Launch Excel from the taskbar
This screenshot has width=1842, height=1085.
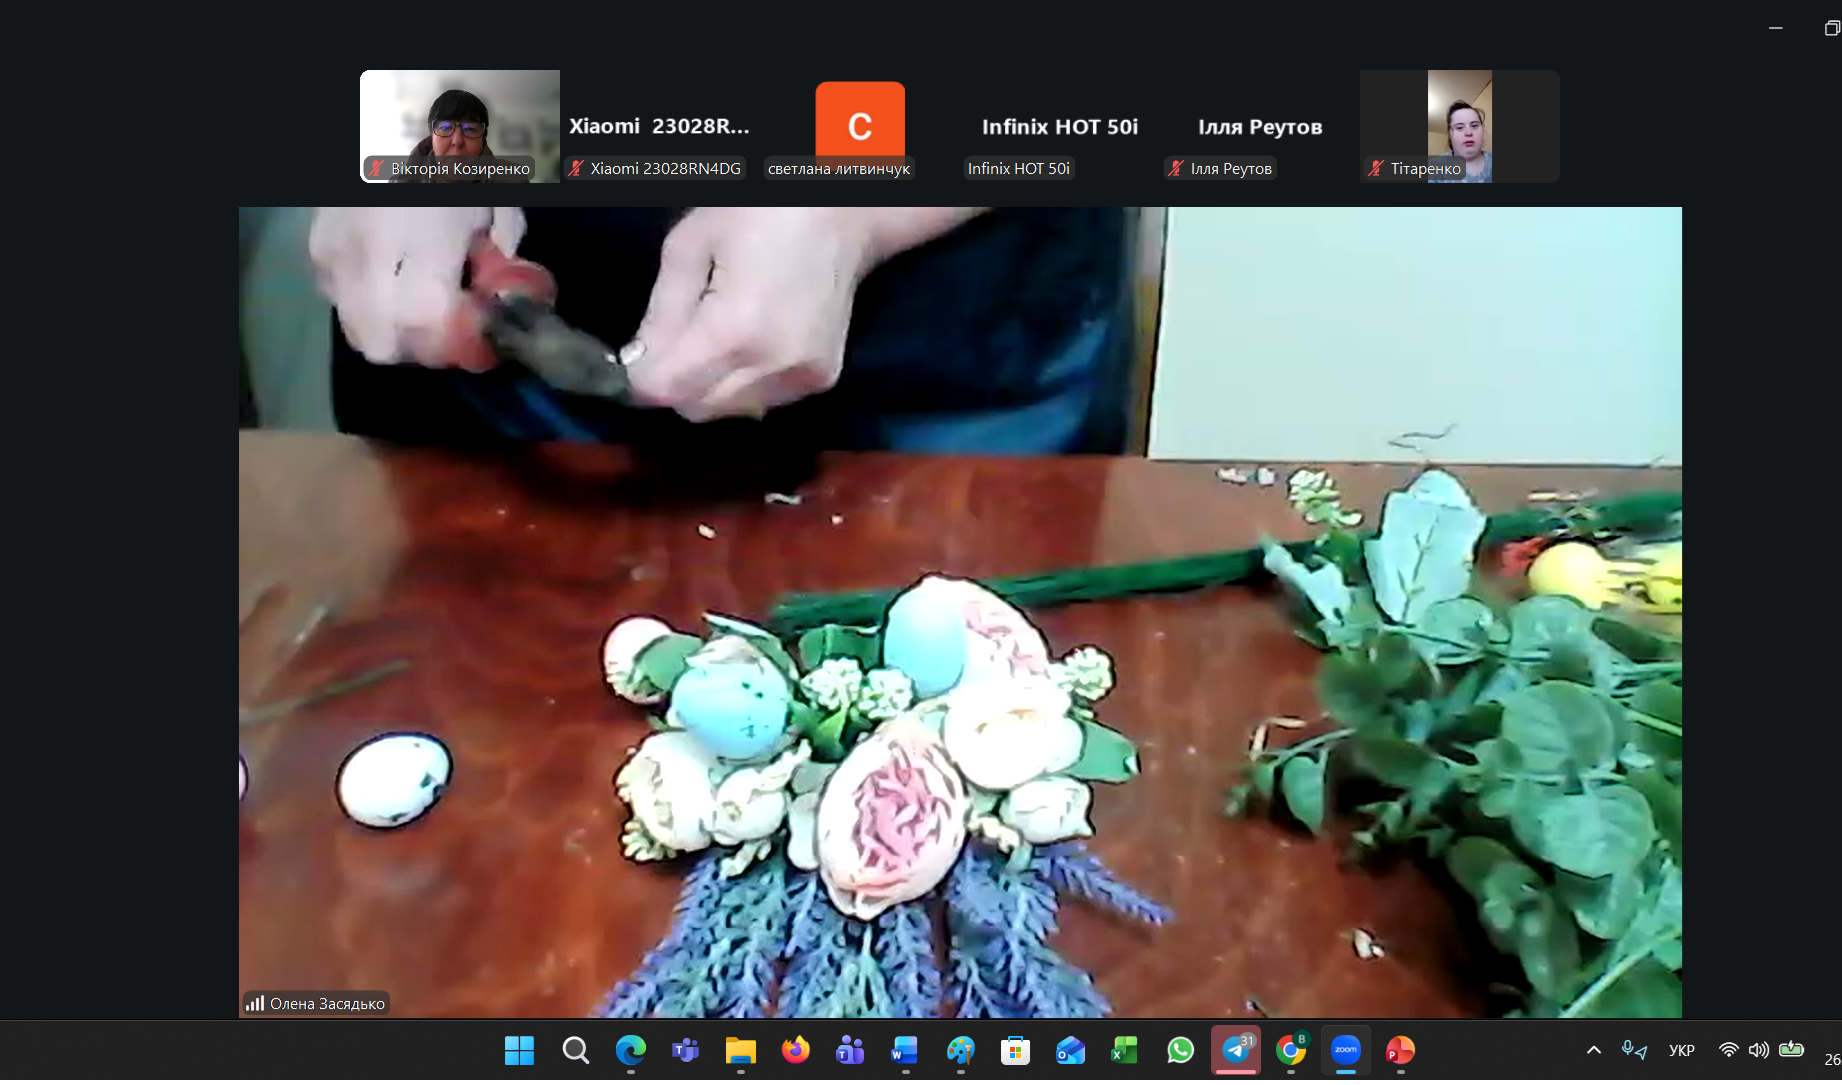(1125, 1050)
